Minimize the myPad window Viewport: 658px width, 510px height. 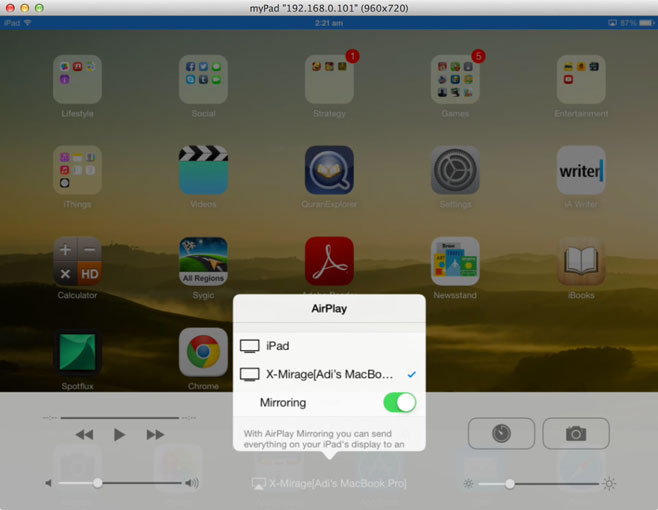[x=25, y=8]
